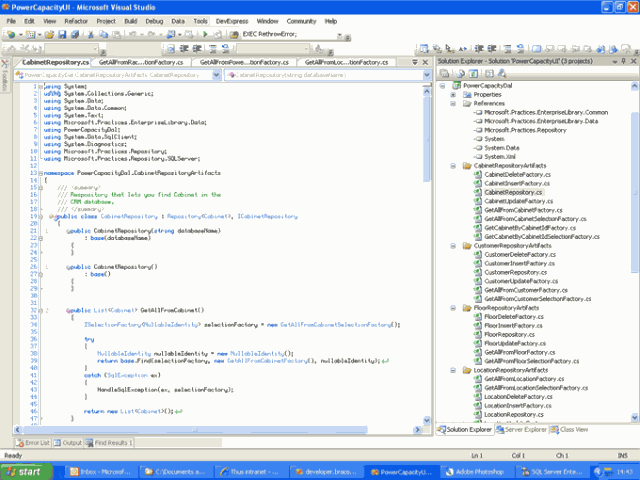This screenshot has height=480, width=640.
Task: Collapse the PowerCapacityDal project node
Action: click(442, 86)
